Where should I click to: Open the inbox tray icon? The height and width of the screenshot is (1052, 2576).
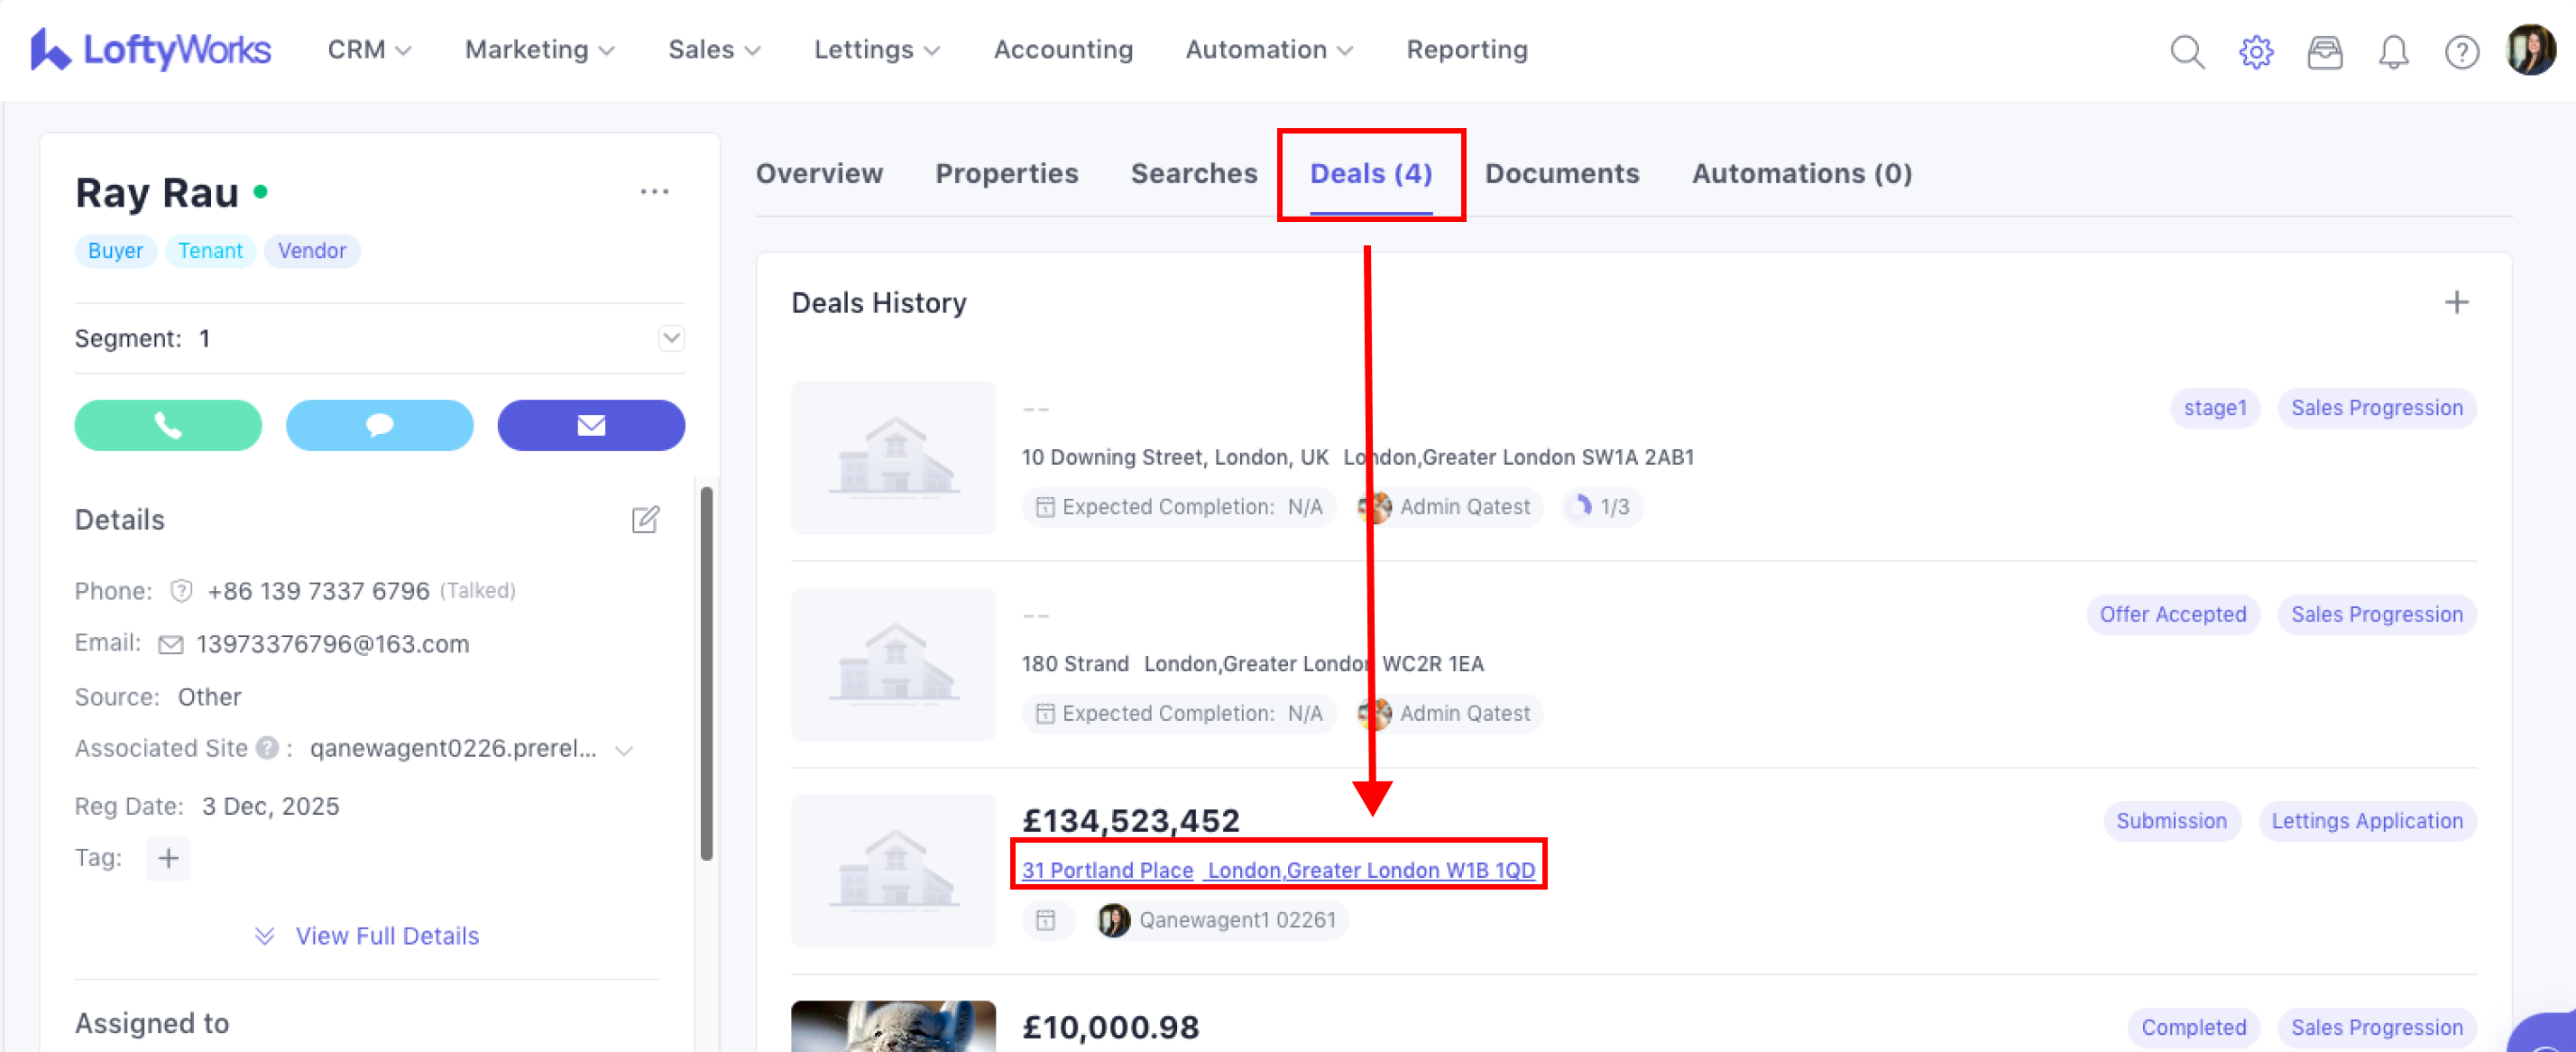click(2324, 51)
